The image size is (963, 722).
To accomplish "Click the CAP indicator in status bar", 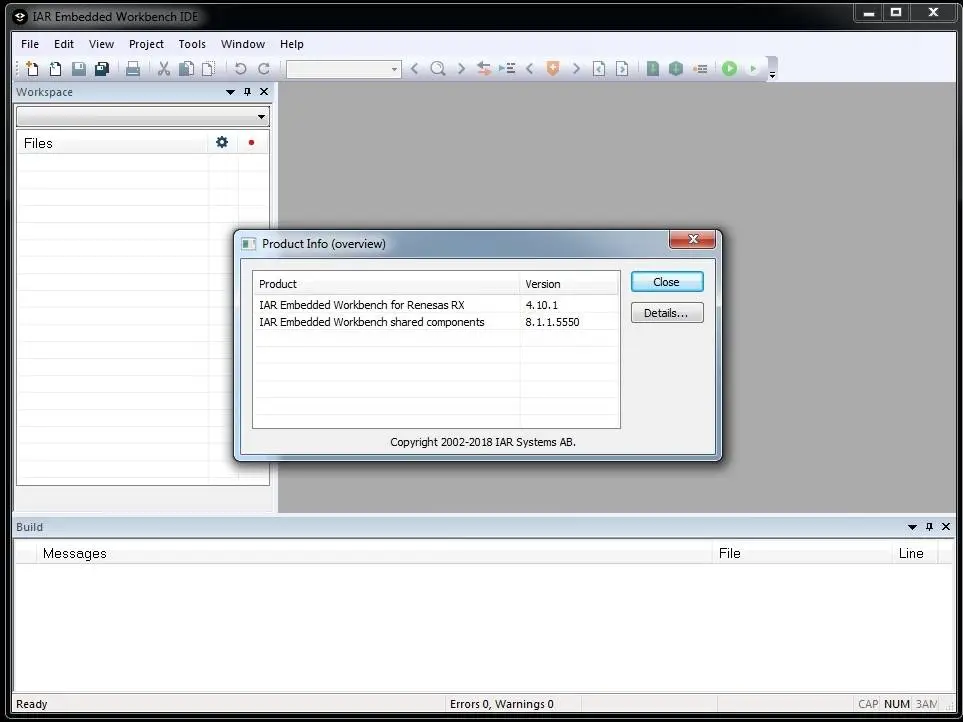I will pos(868,704).
